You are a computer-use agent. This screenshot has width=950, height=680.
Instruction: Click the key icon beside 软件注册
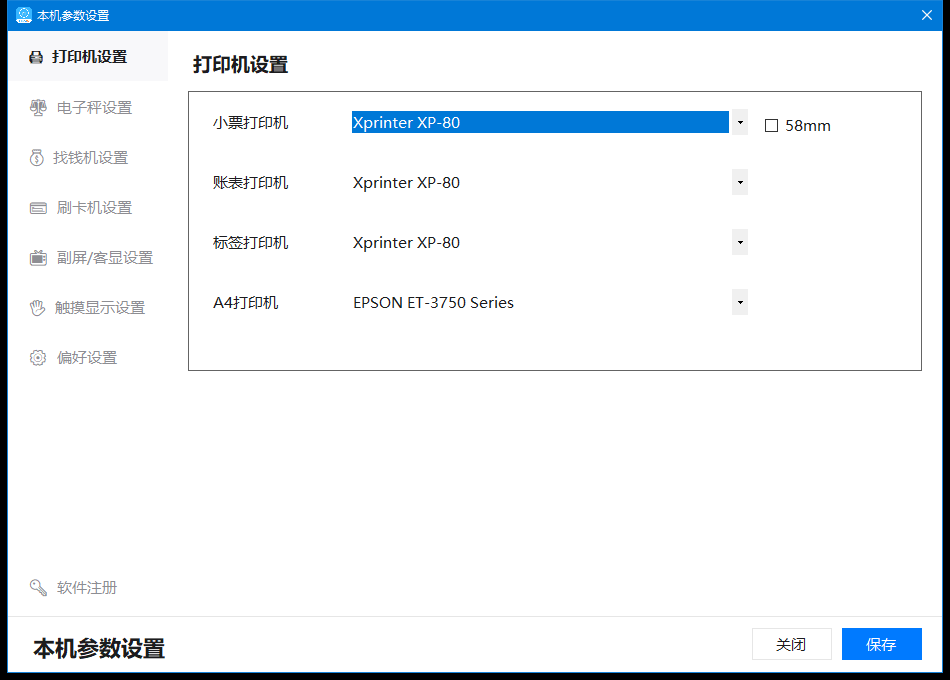pos(38,587)
